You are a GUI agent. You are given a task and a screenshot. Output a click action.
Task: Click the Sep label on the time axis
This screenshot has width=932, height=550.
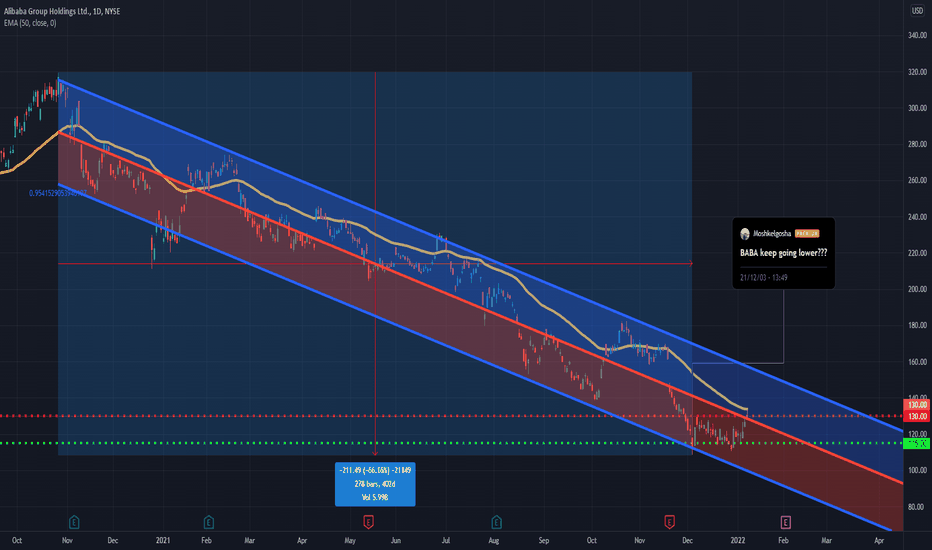point(544,540)
